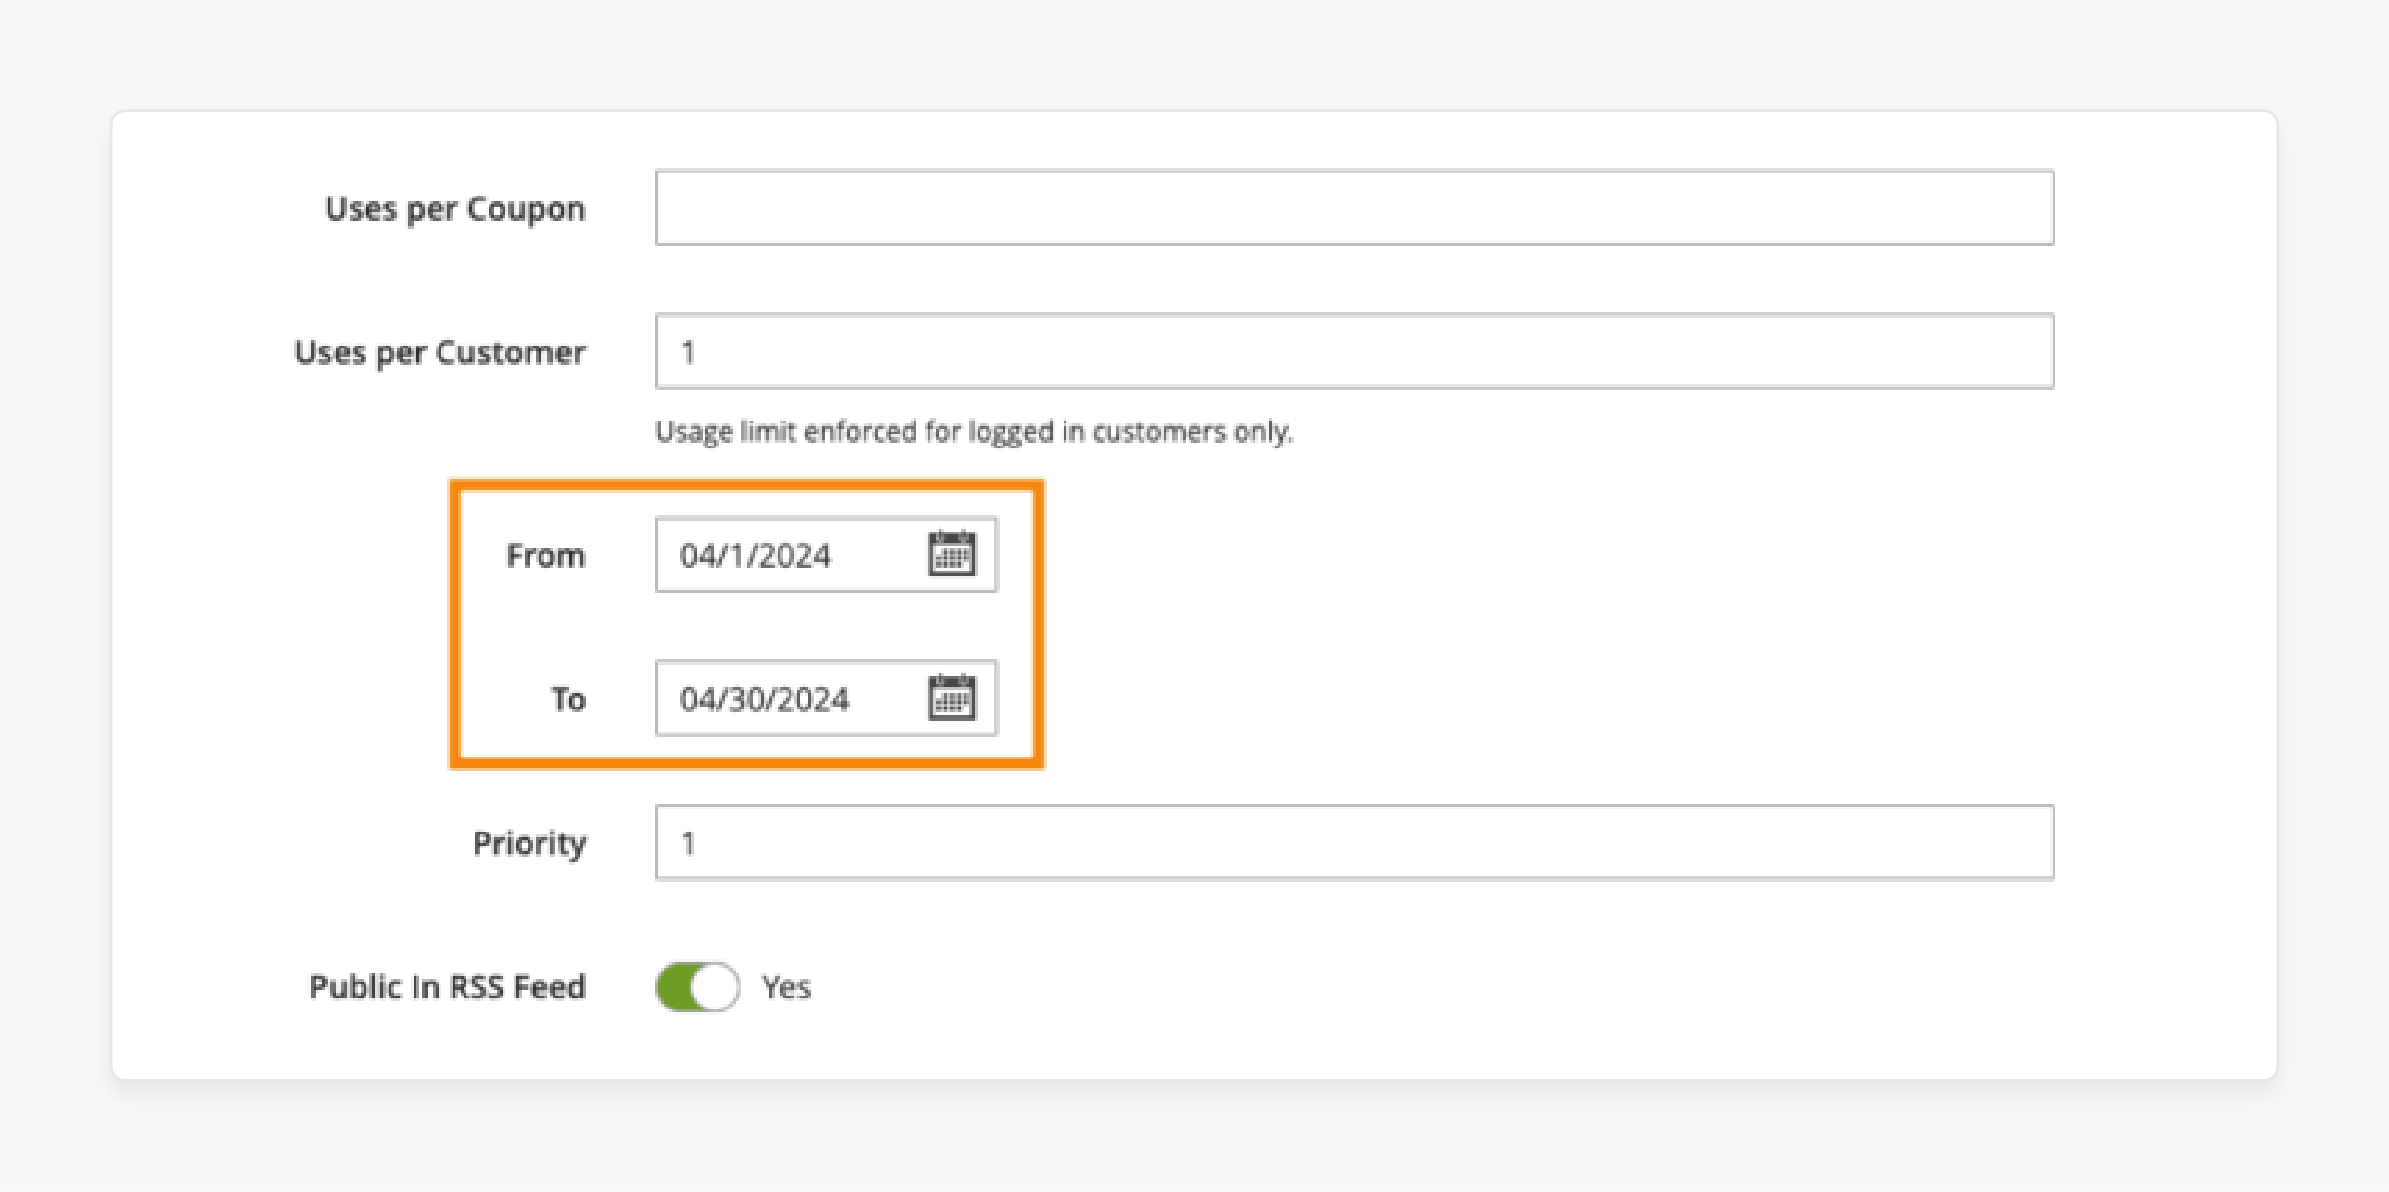
Task: Click the 'Usage limit enforced for logged in customers only.' note
Action: [x=974, y=432]
